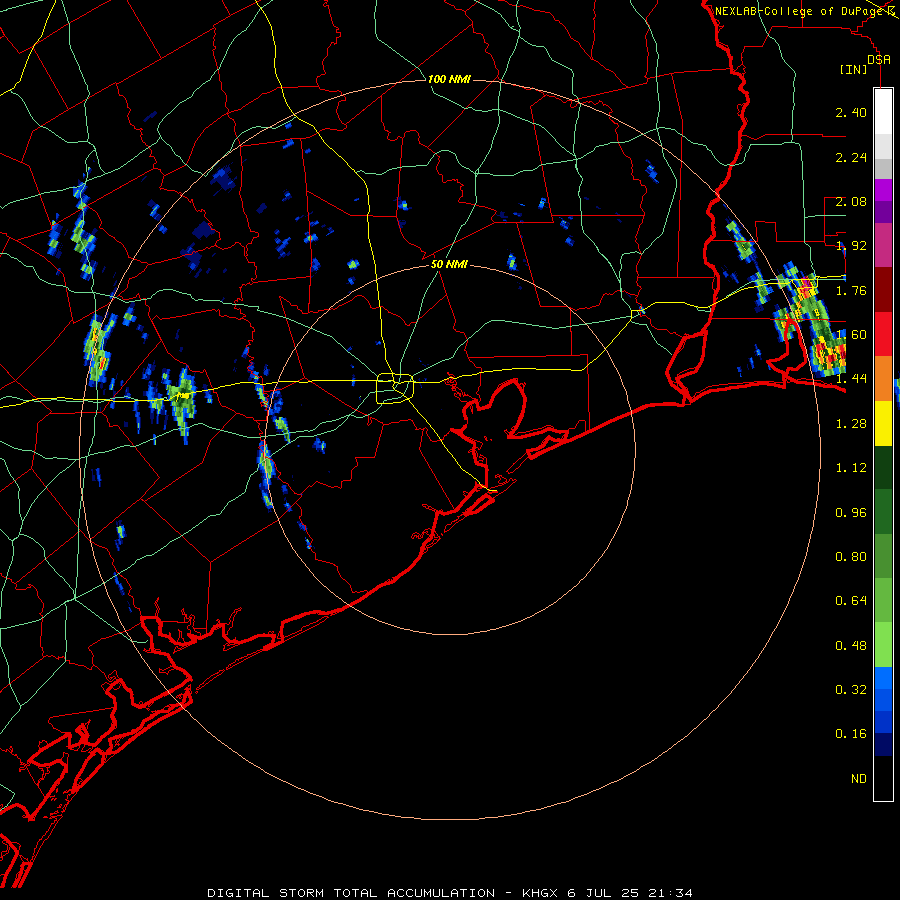Image resolution: width=900 pixels, height=900 pixels.
Task: Click the lightest green swatch beside 0.48
Action: pos(883,645)
